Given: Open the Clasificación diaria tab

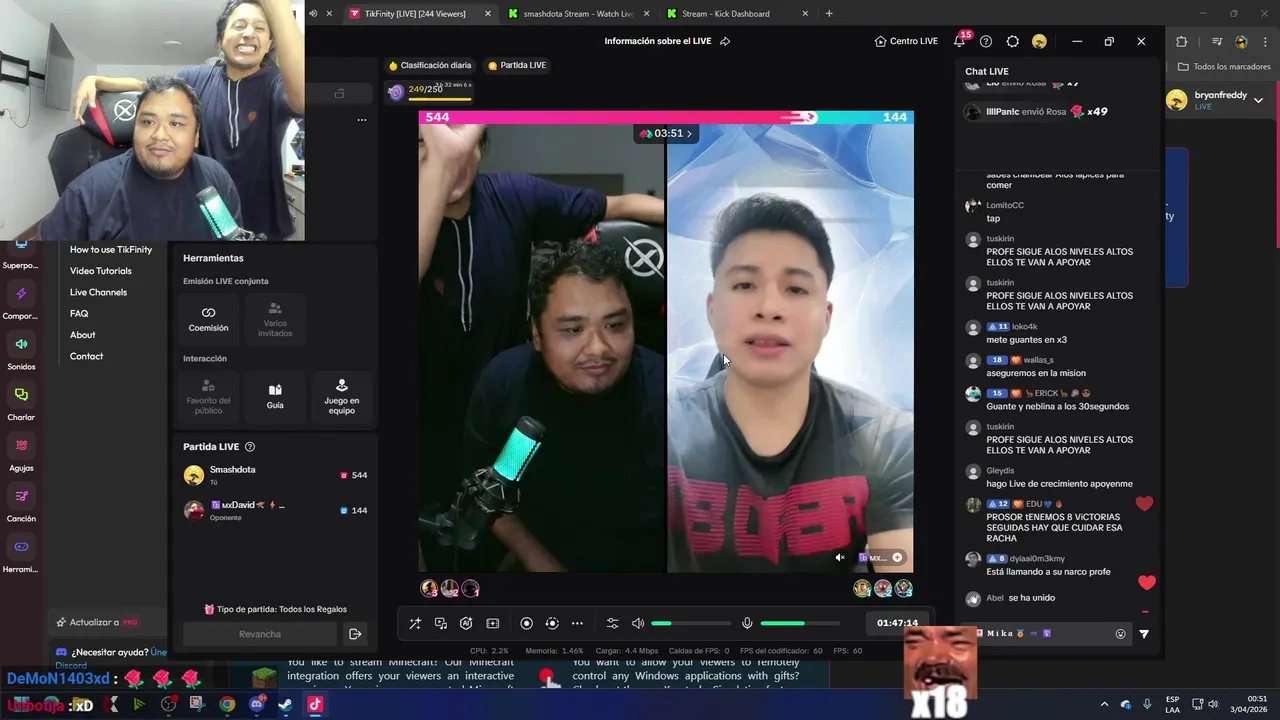Looking at the screenshot, I should click(x=429, y=65).
